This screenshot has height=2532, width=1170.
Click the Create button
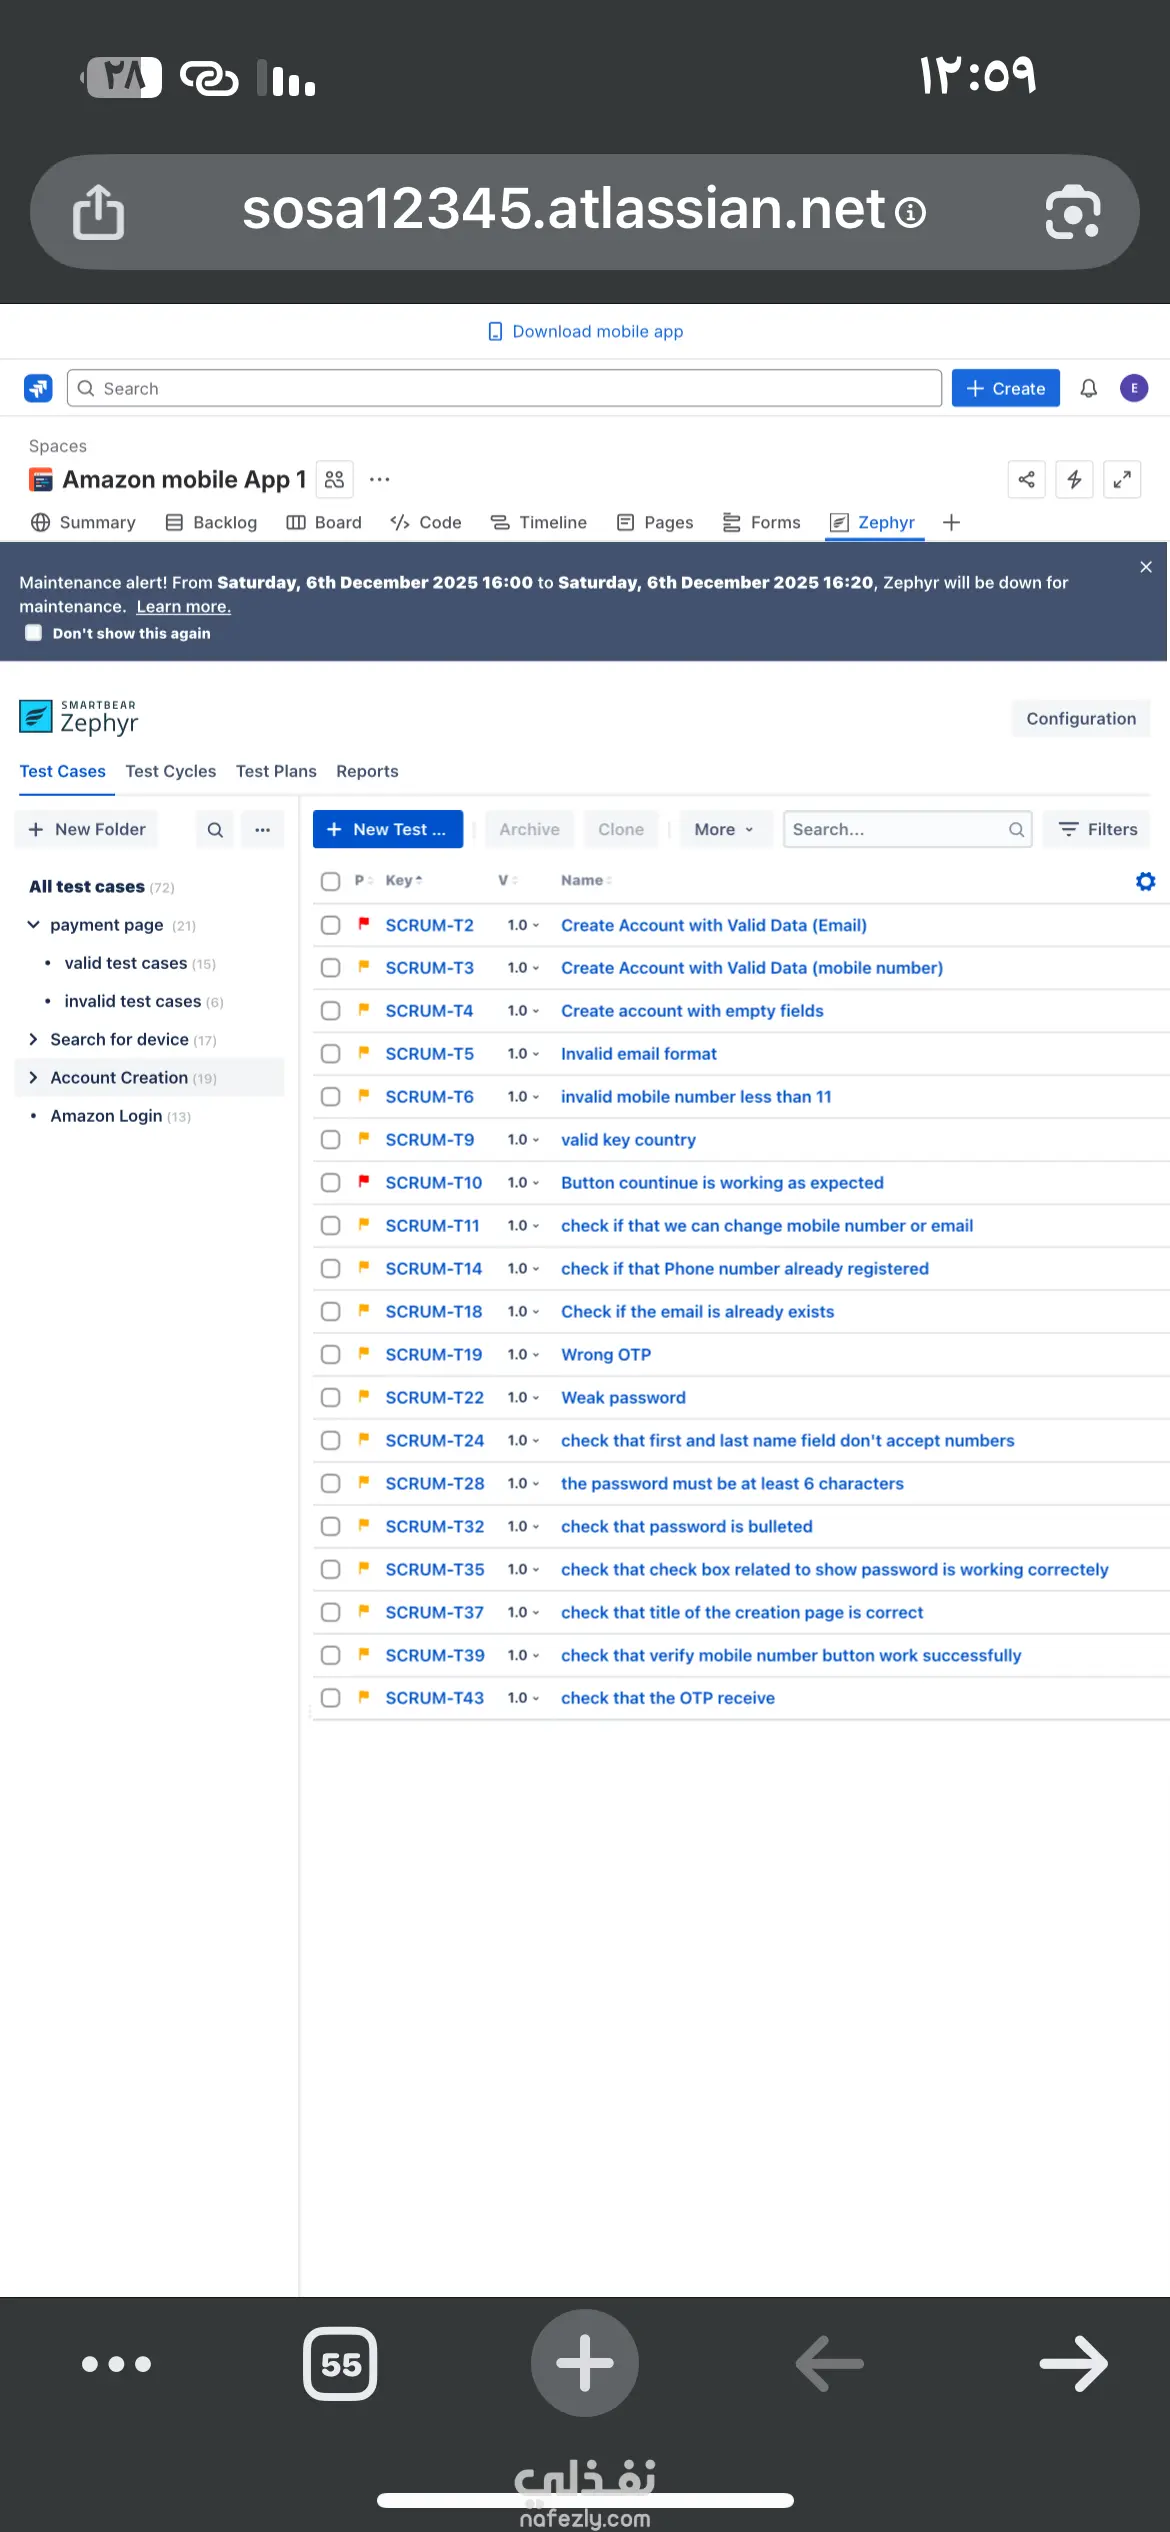(1005, 388)
